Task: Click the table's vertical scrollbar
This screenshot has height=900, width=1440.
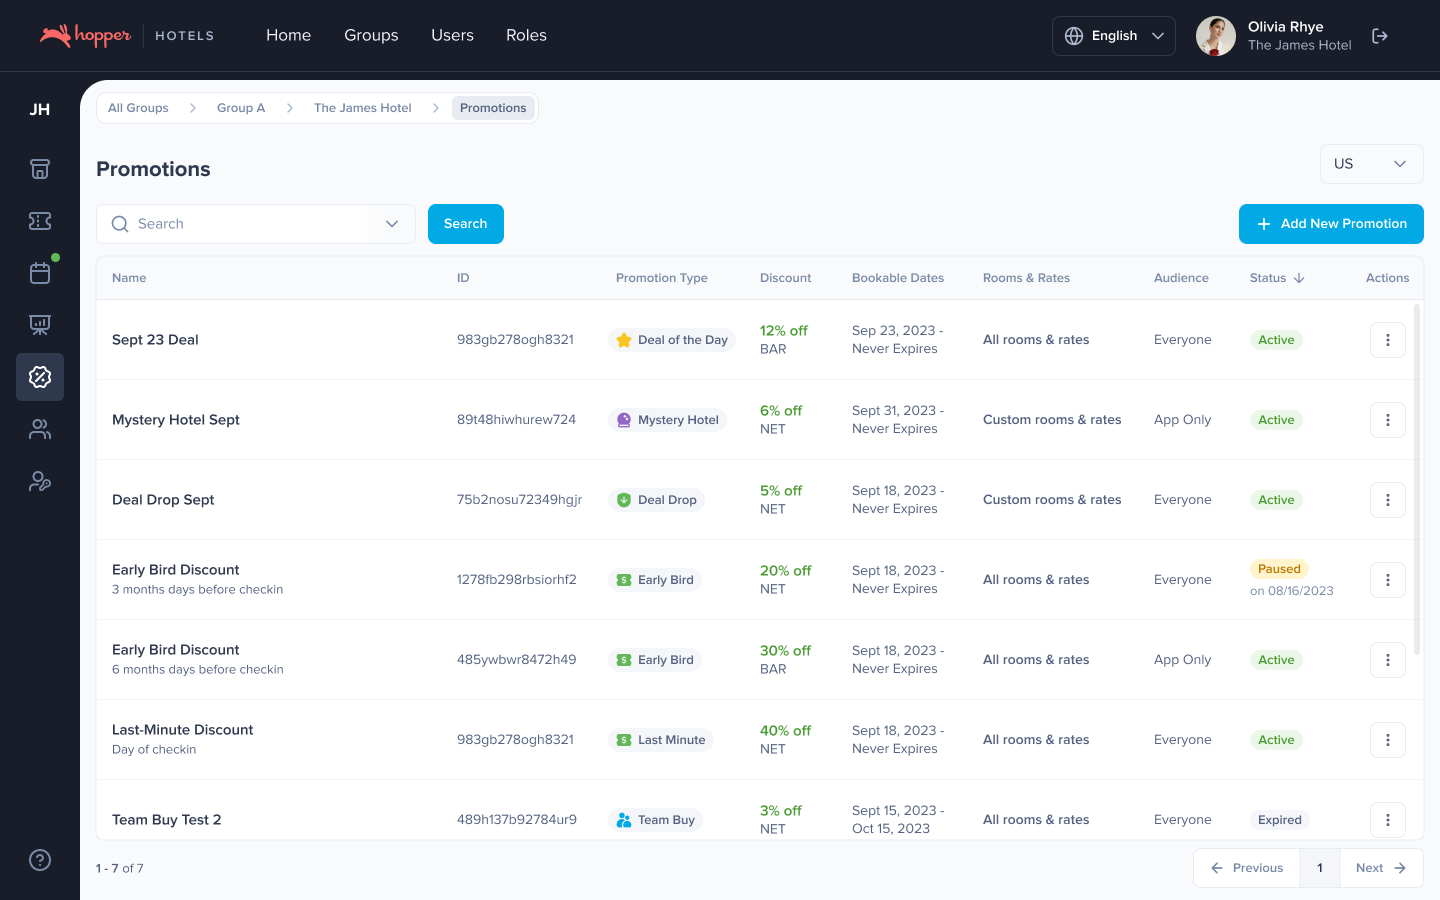Action: click(1417, 480)
